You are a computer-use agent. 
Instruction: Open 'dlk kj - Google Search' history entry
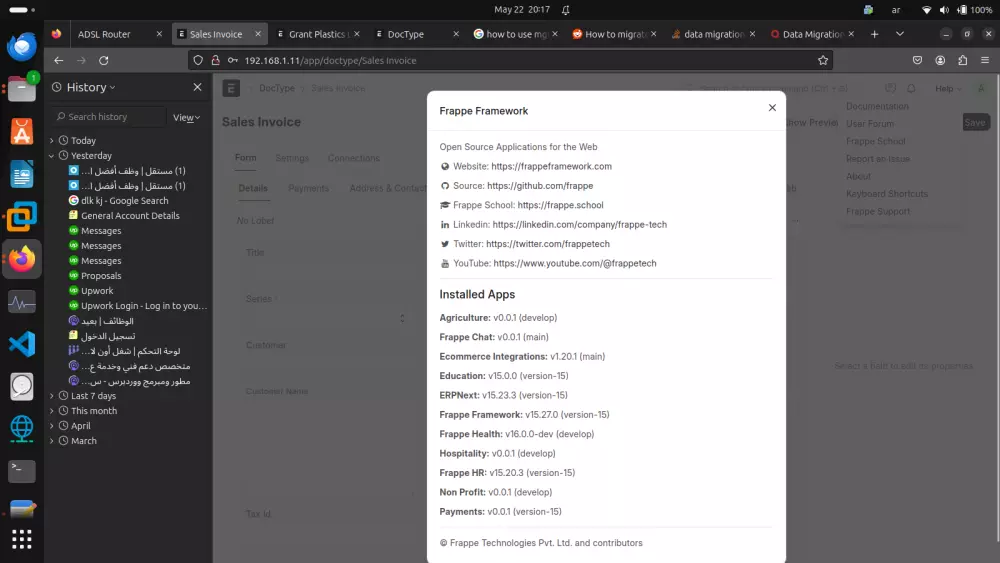click(x=124, y=201)
